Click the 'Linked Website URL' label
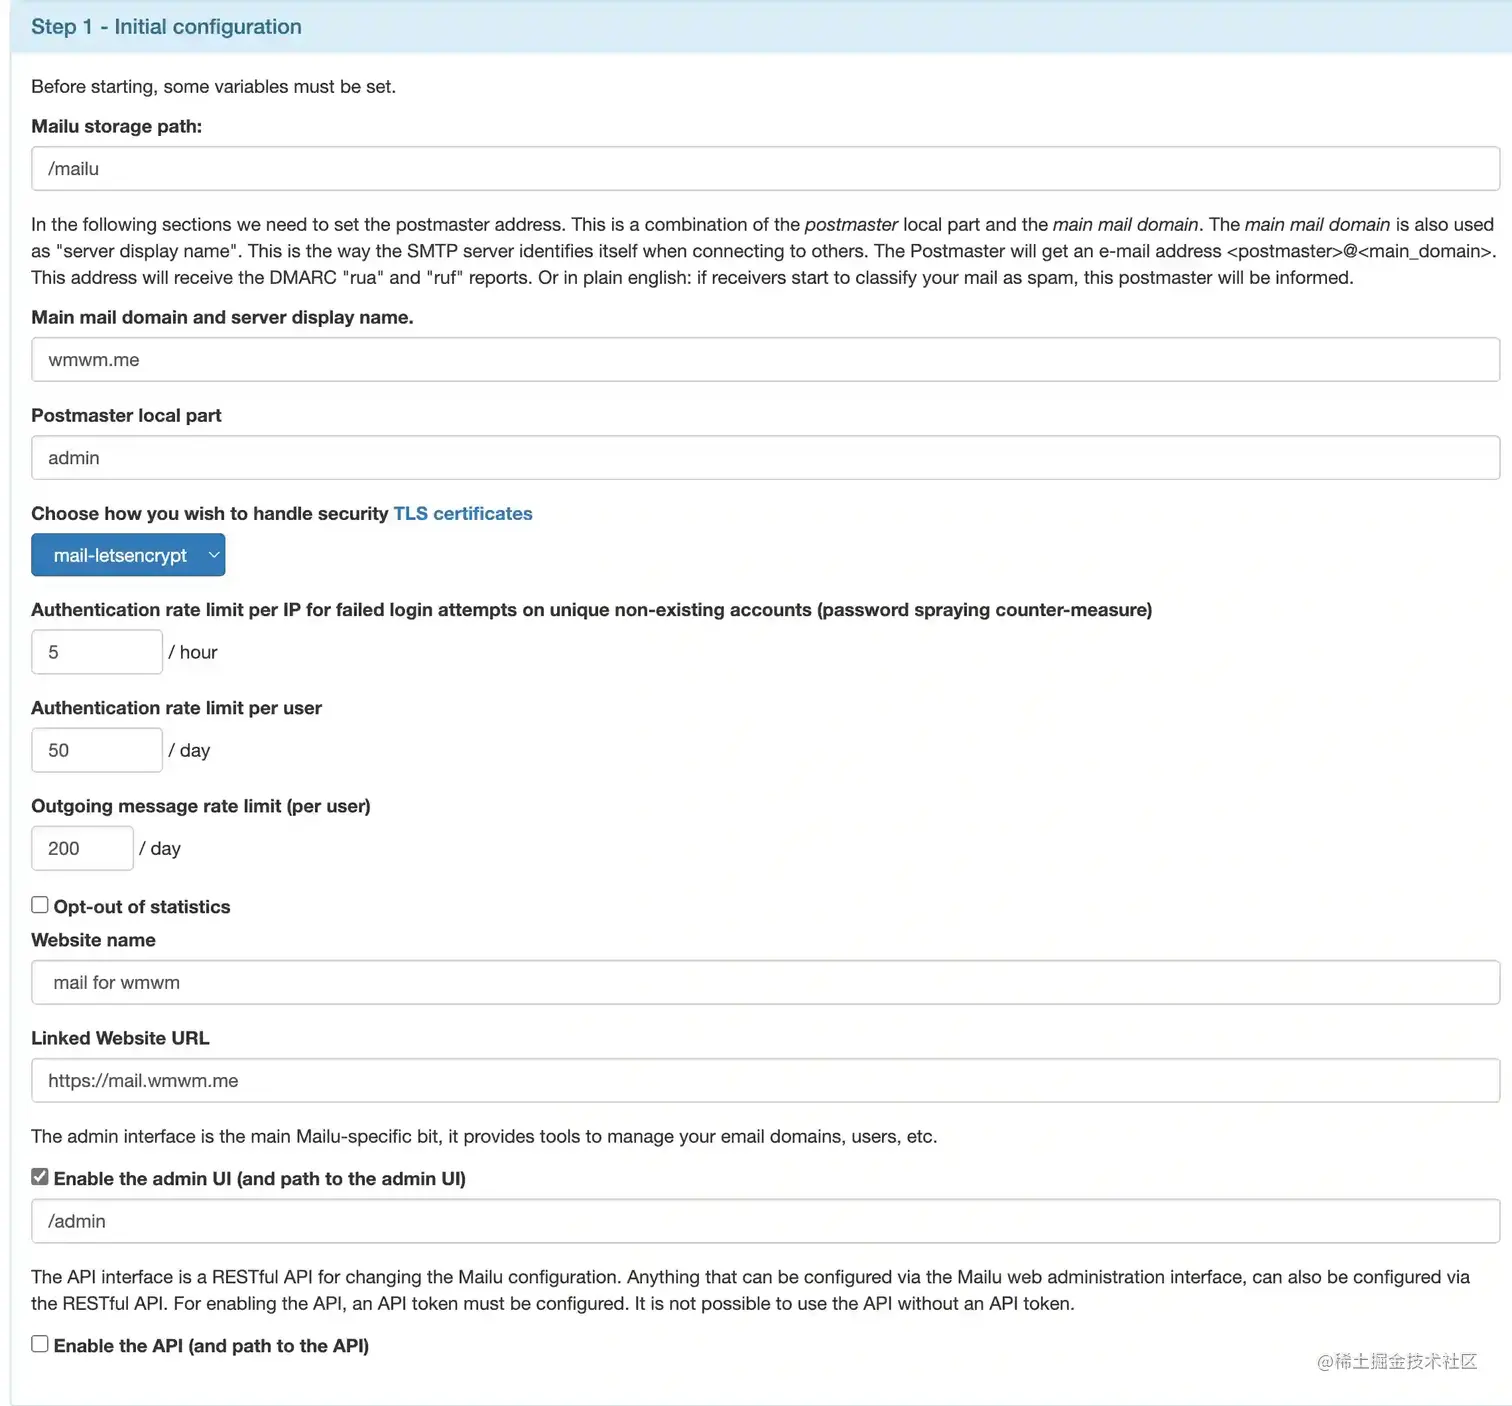1512x1406 pixels. click(x=120, y=1038)
